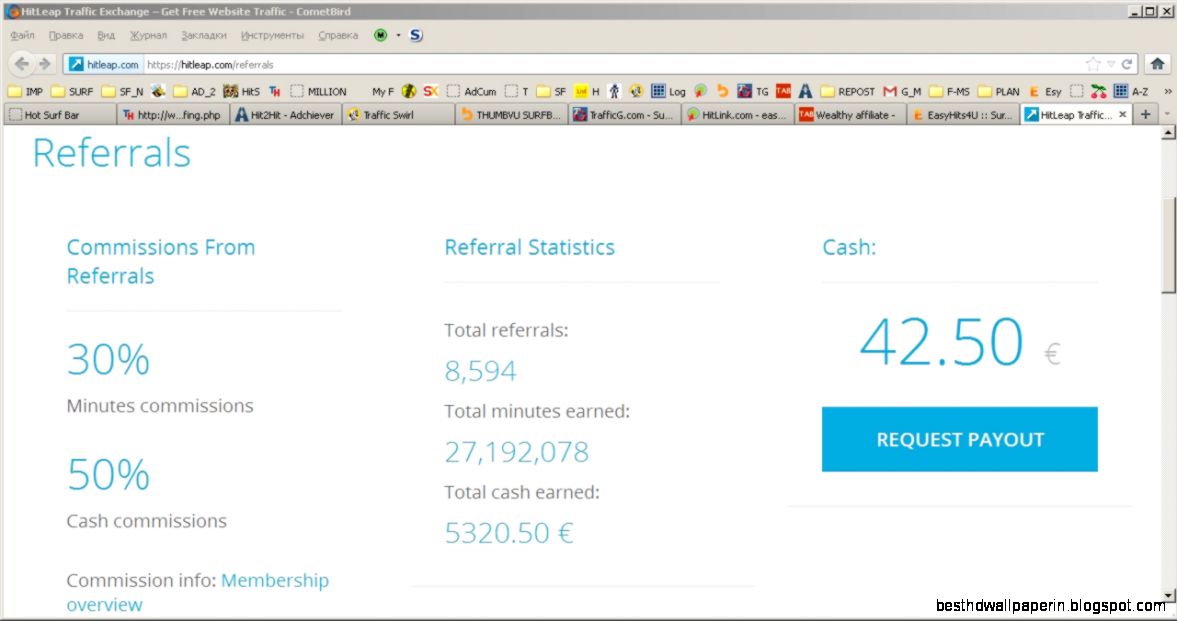This screenshot has width=1177, height=621.
Task: Click the Home button in the navigation bar
Action: click(x=1158, y=62)
